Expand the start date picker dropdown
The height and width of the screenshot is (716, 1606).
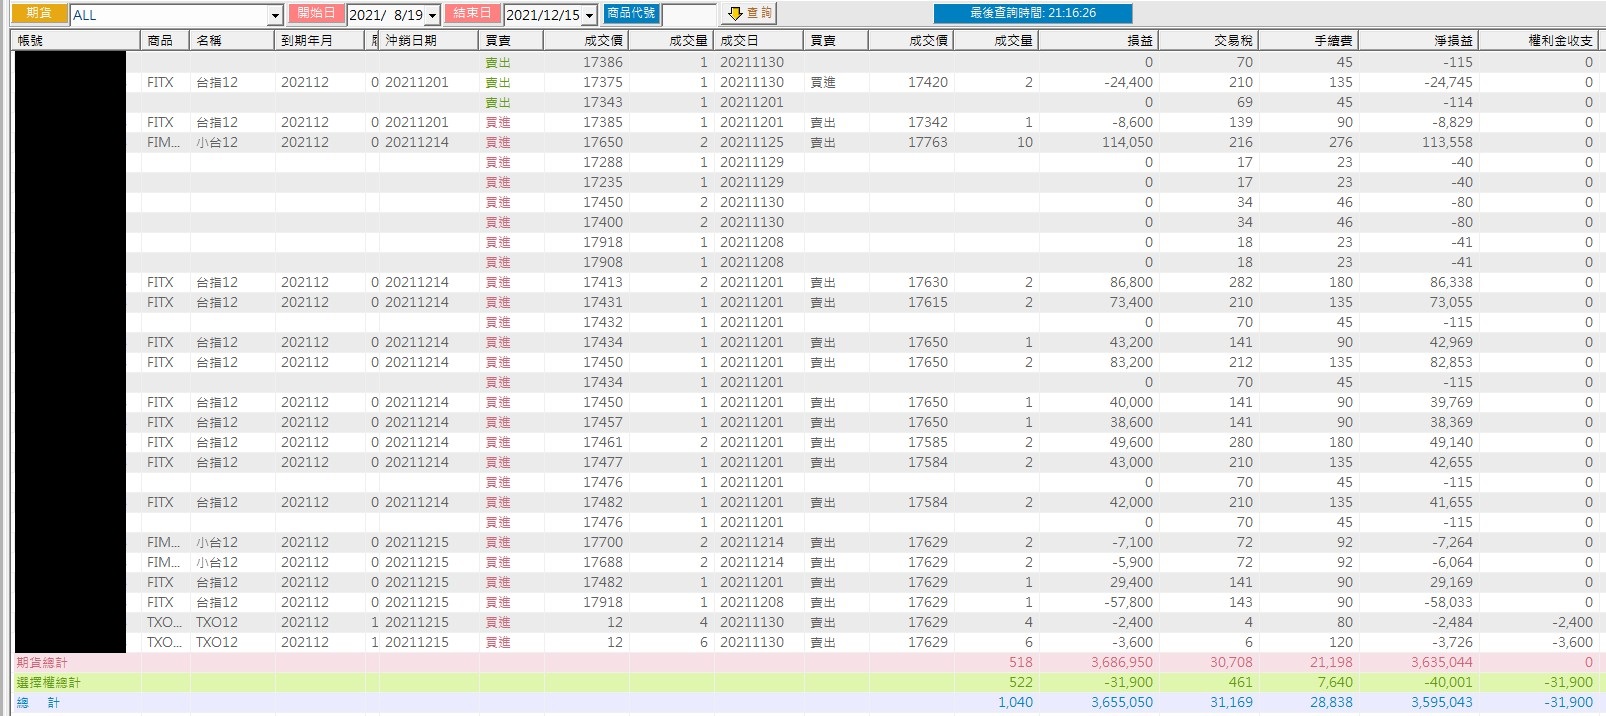point(432,15)
